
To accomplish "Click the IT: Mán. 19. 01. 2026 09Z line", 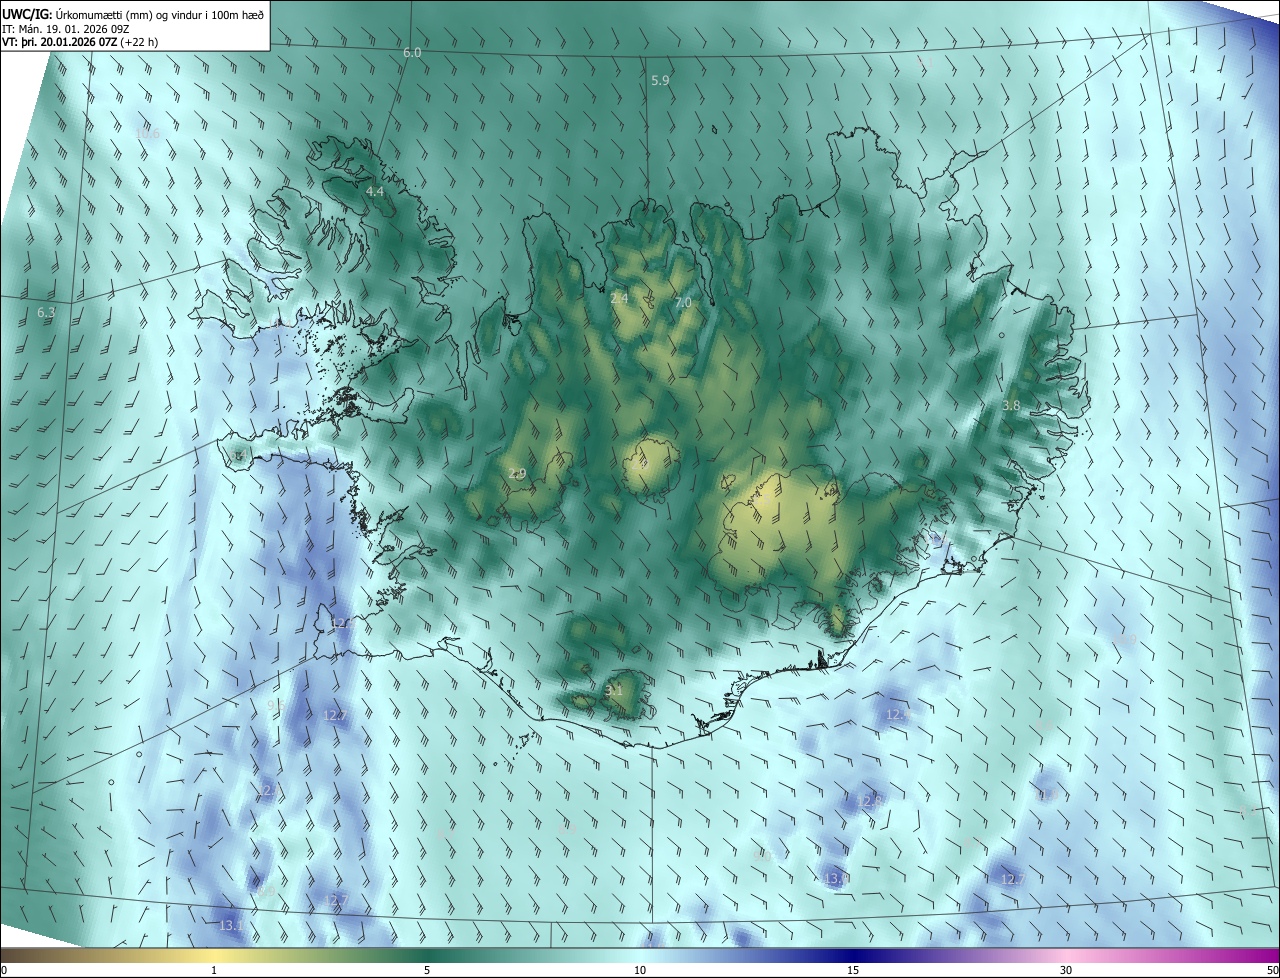I will [x=67, y=28].
